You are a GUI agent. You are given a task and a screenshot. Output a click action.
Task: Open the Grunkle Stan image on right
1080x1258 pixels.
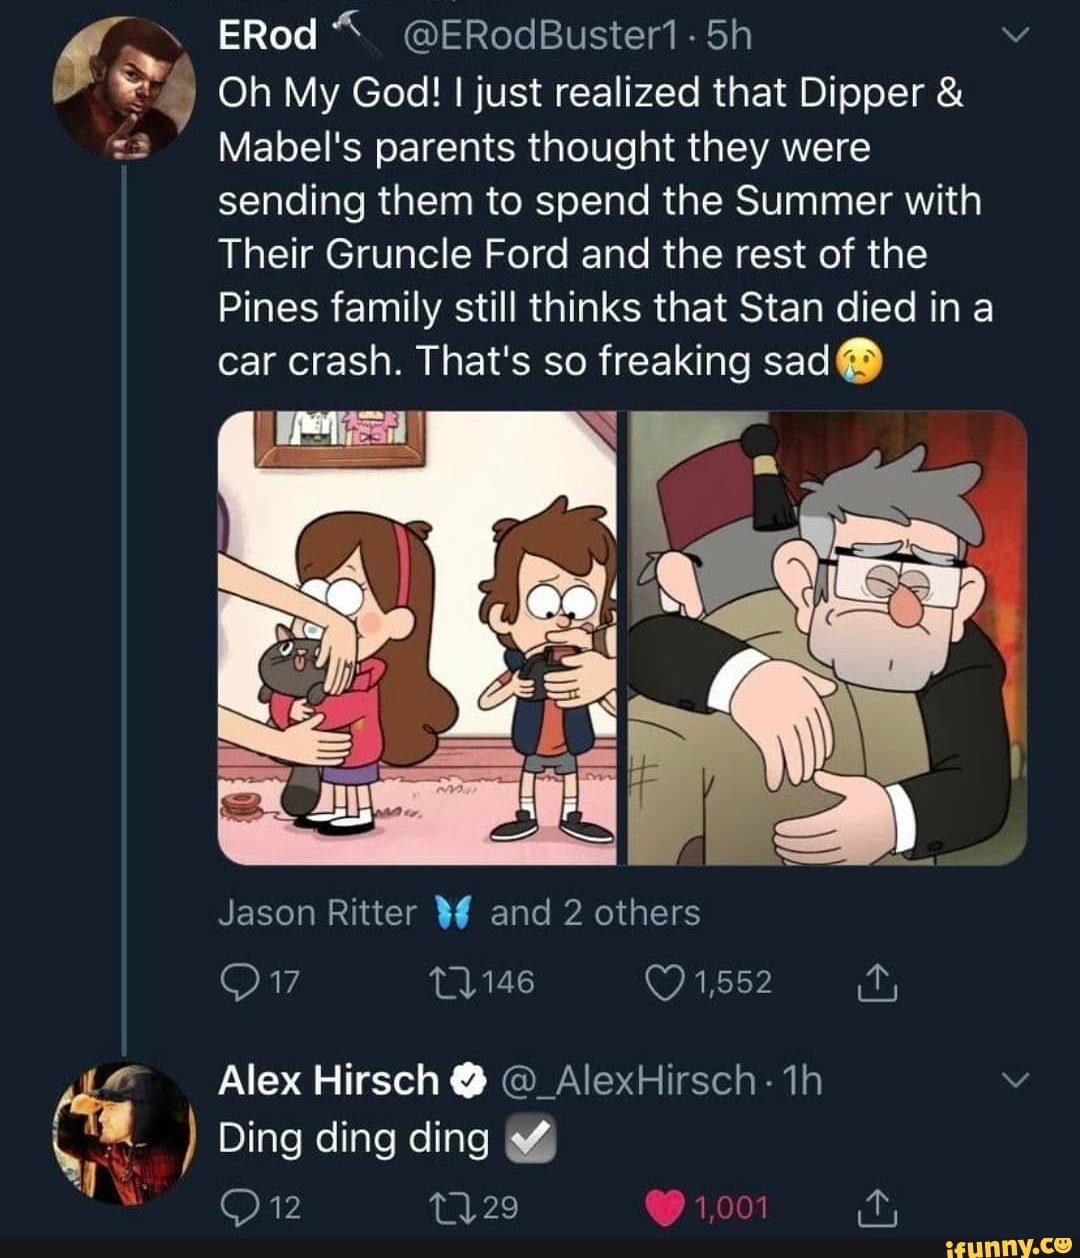(x=826, y=638)
